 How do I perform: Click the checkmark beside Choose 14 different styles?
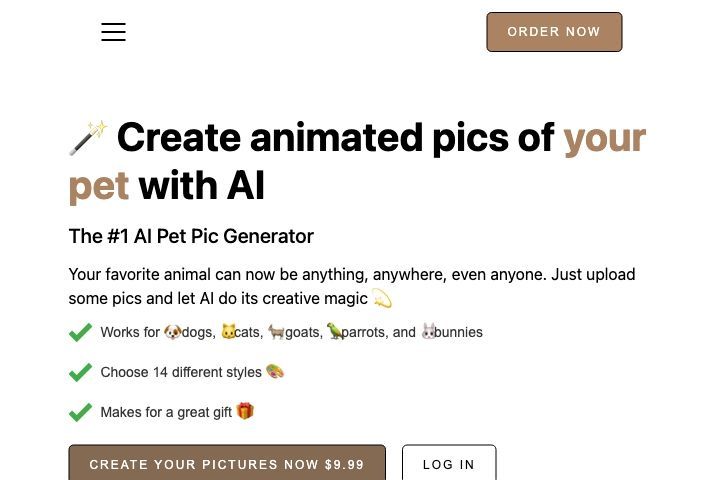[x=81, y=372]
